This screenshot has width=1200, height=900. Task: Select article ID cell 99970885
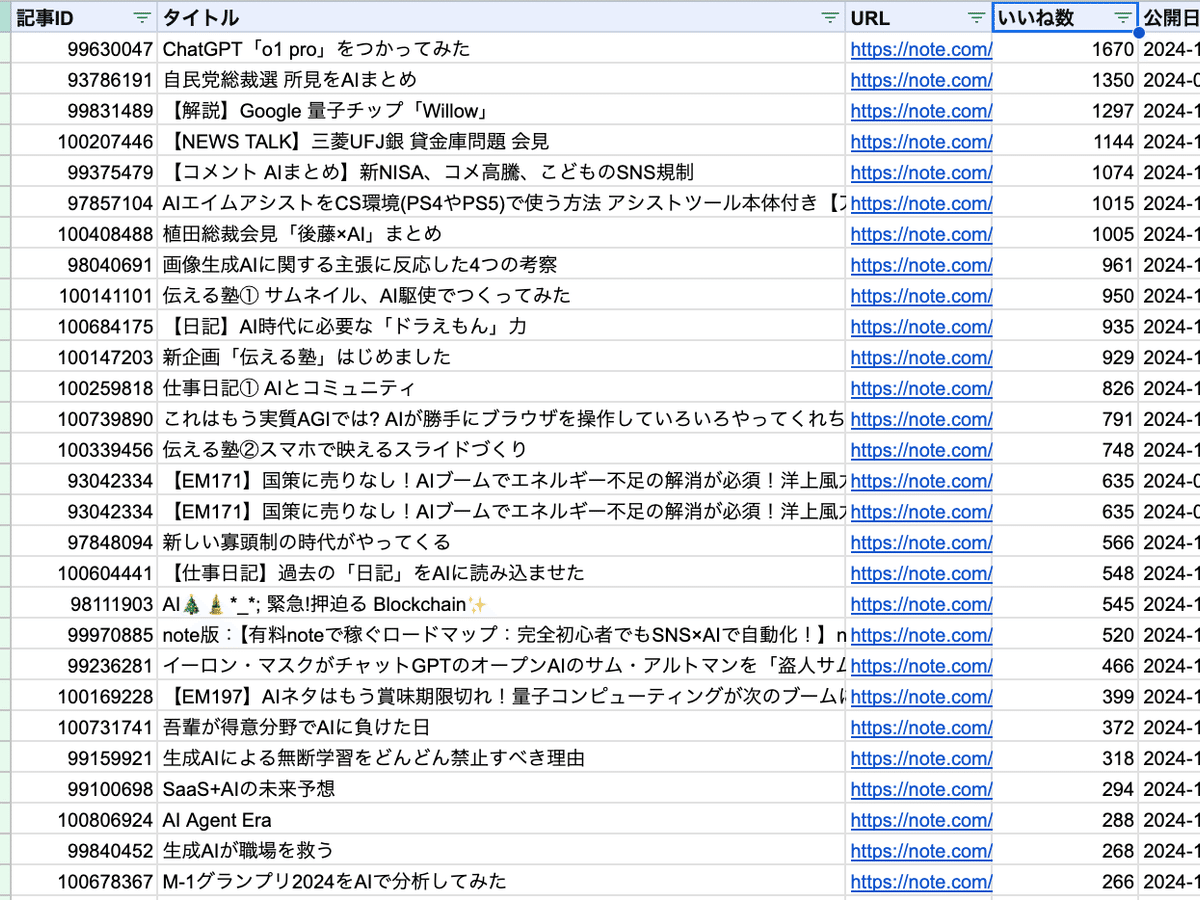click(x=84, y=635)
